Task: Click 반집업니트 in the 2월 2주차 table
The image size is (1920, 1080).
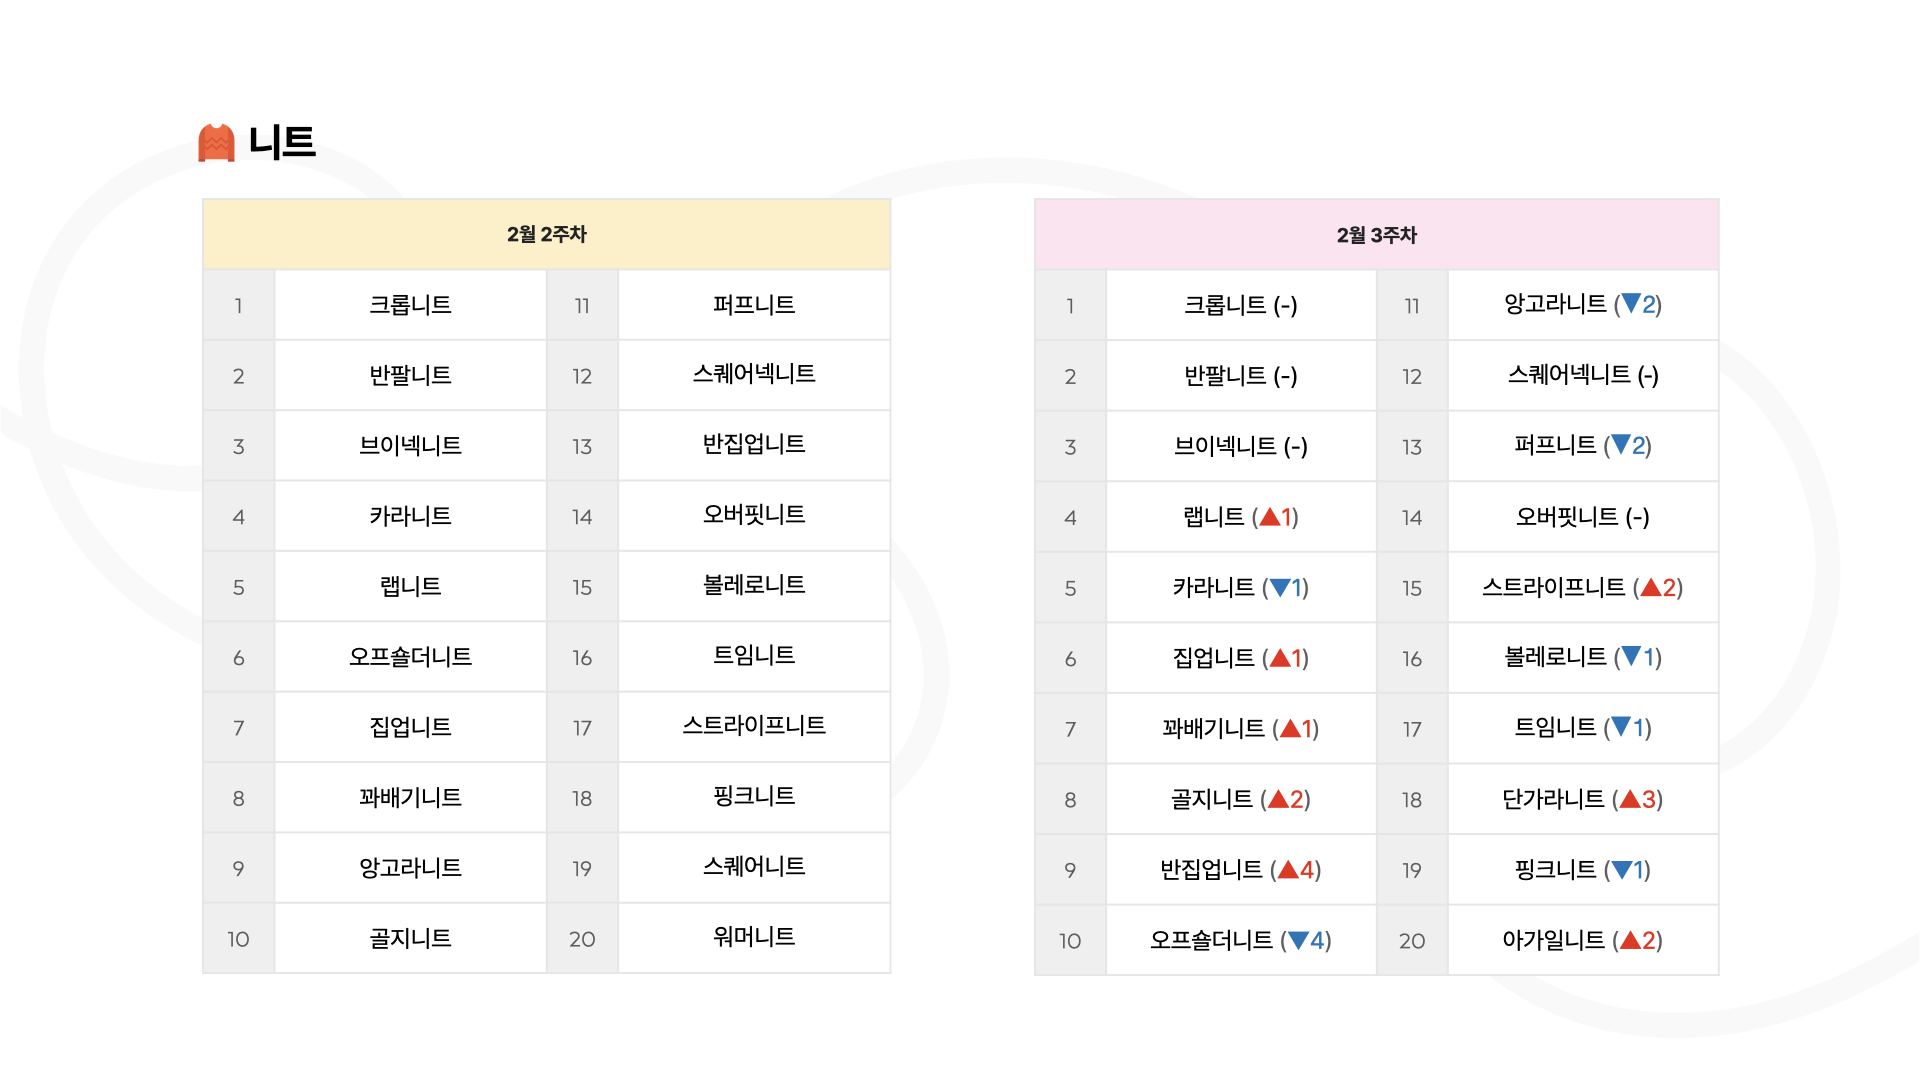Action: (754, 443)
